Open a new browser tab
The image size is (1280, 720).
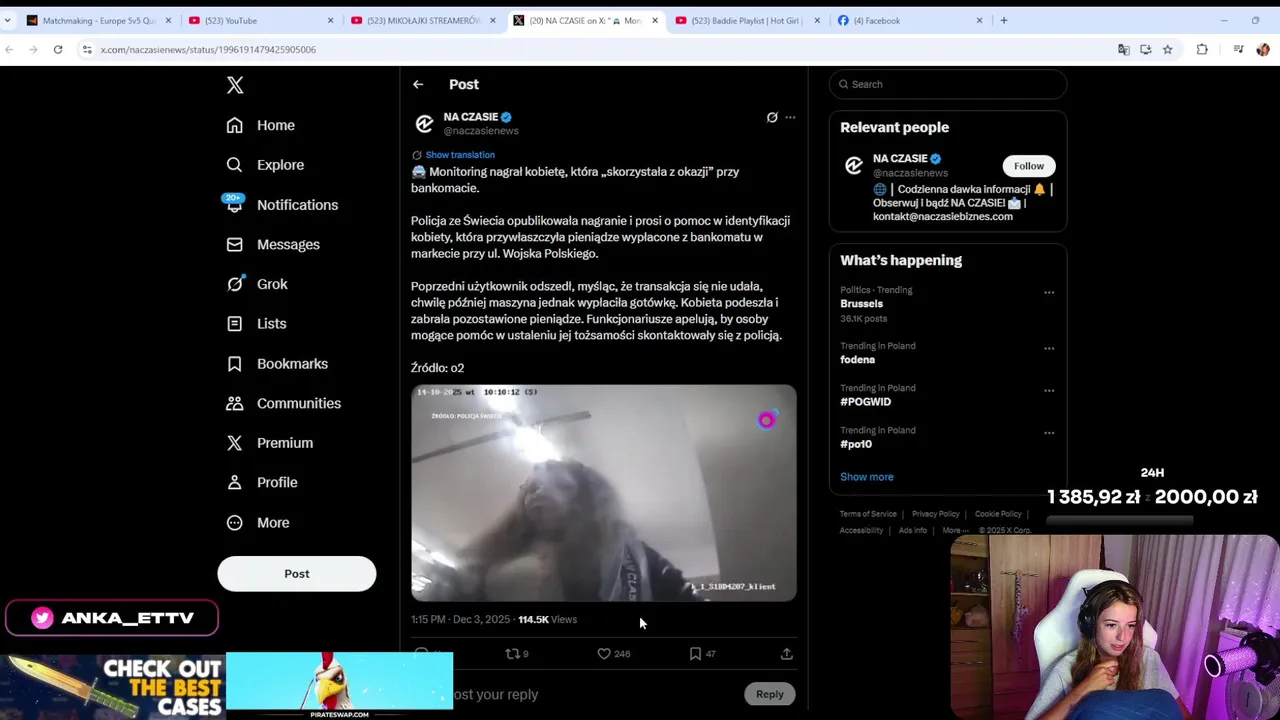(x=1004, y=20)
